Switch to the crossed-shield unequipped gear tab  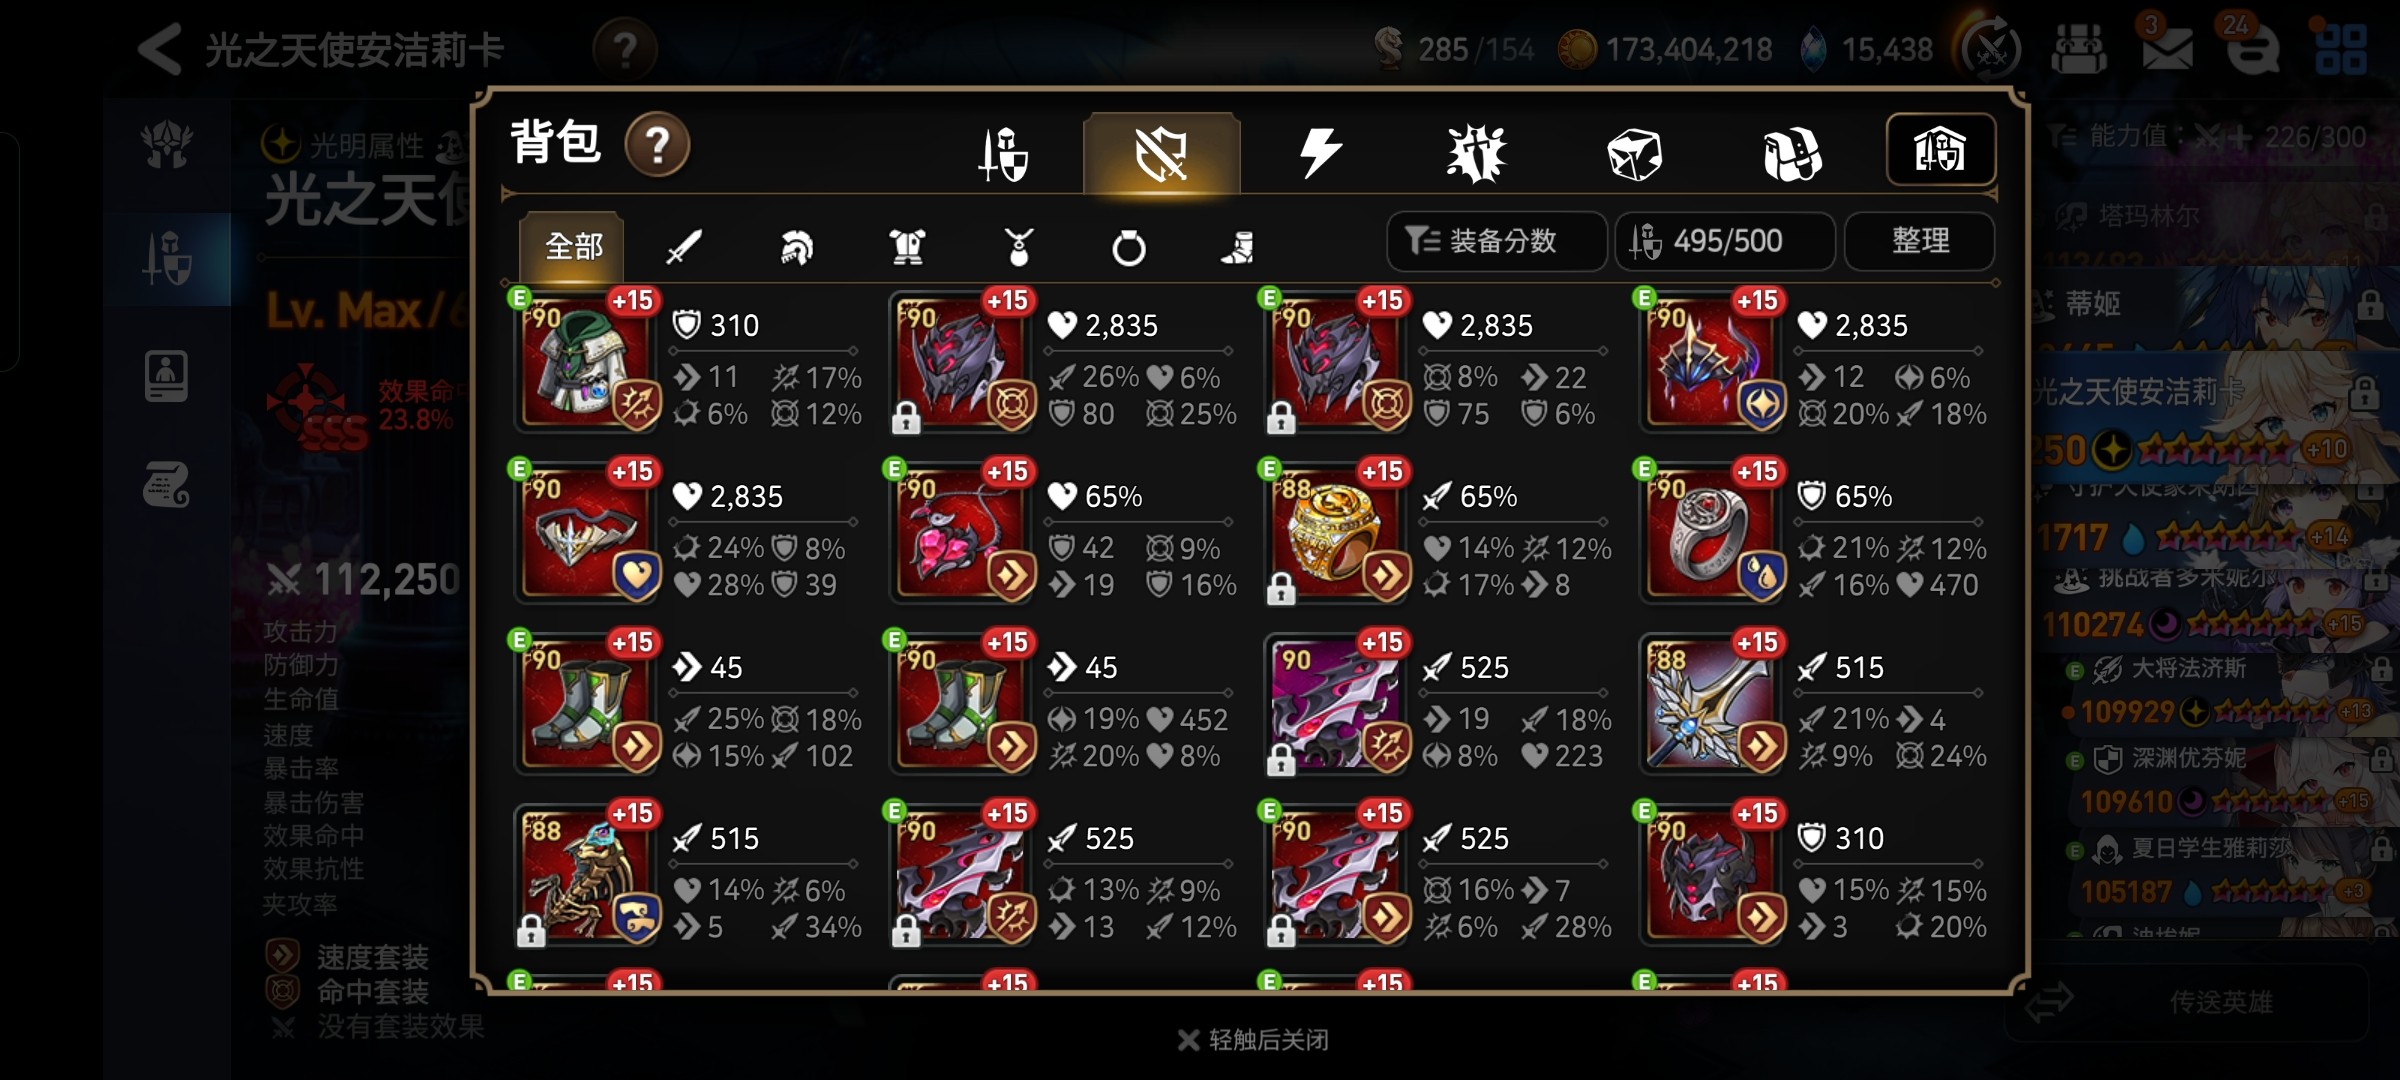pyautogui.click(x=1161, y=154)
